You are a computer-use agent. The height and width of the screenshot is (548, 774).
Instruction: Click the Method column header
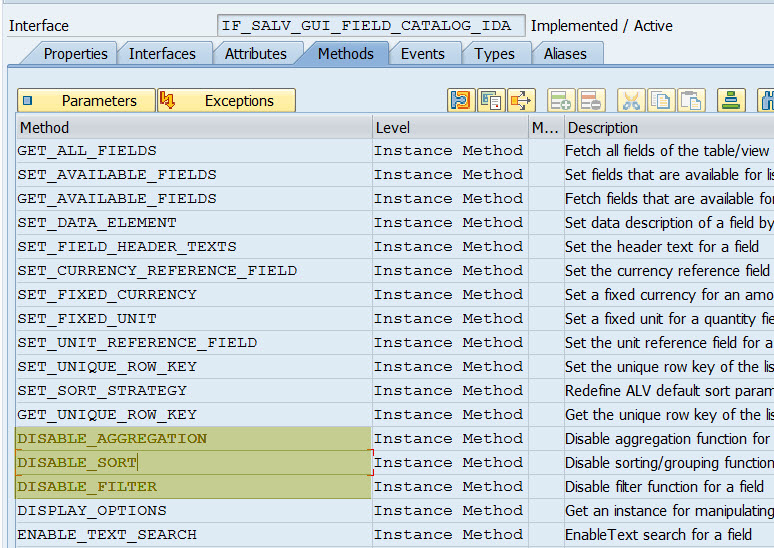pyautogui.click(x=194, y=128)
